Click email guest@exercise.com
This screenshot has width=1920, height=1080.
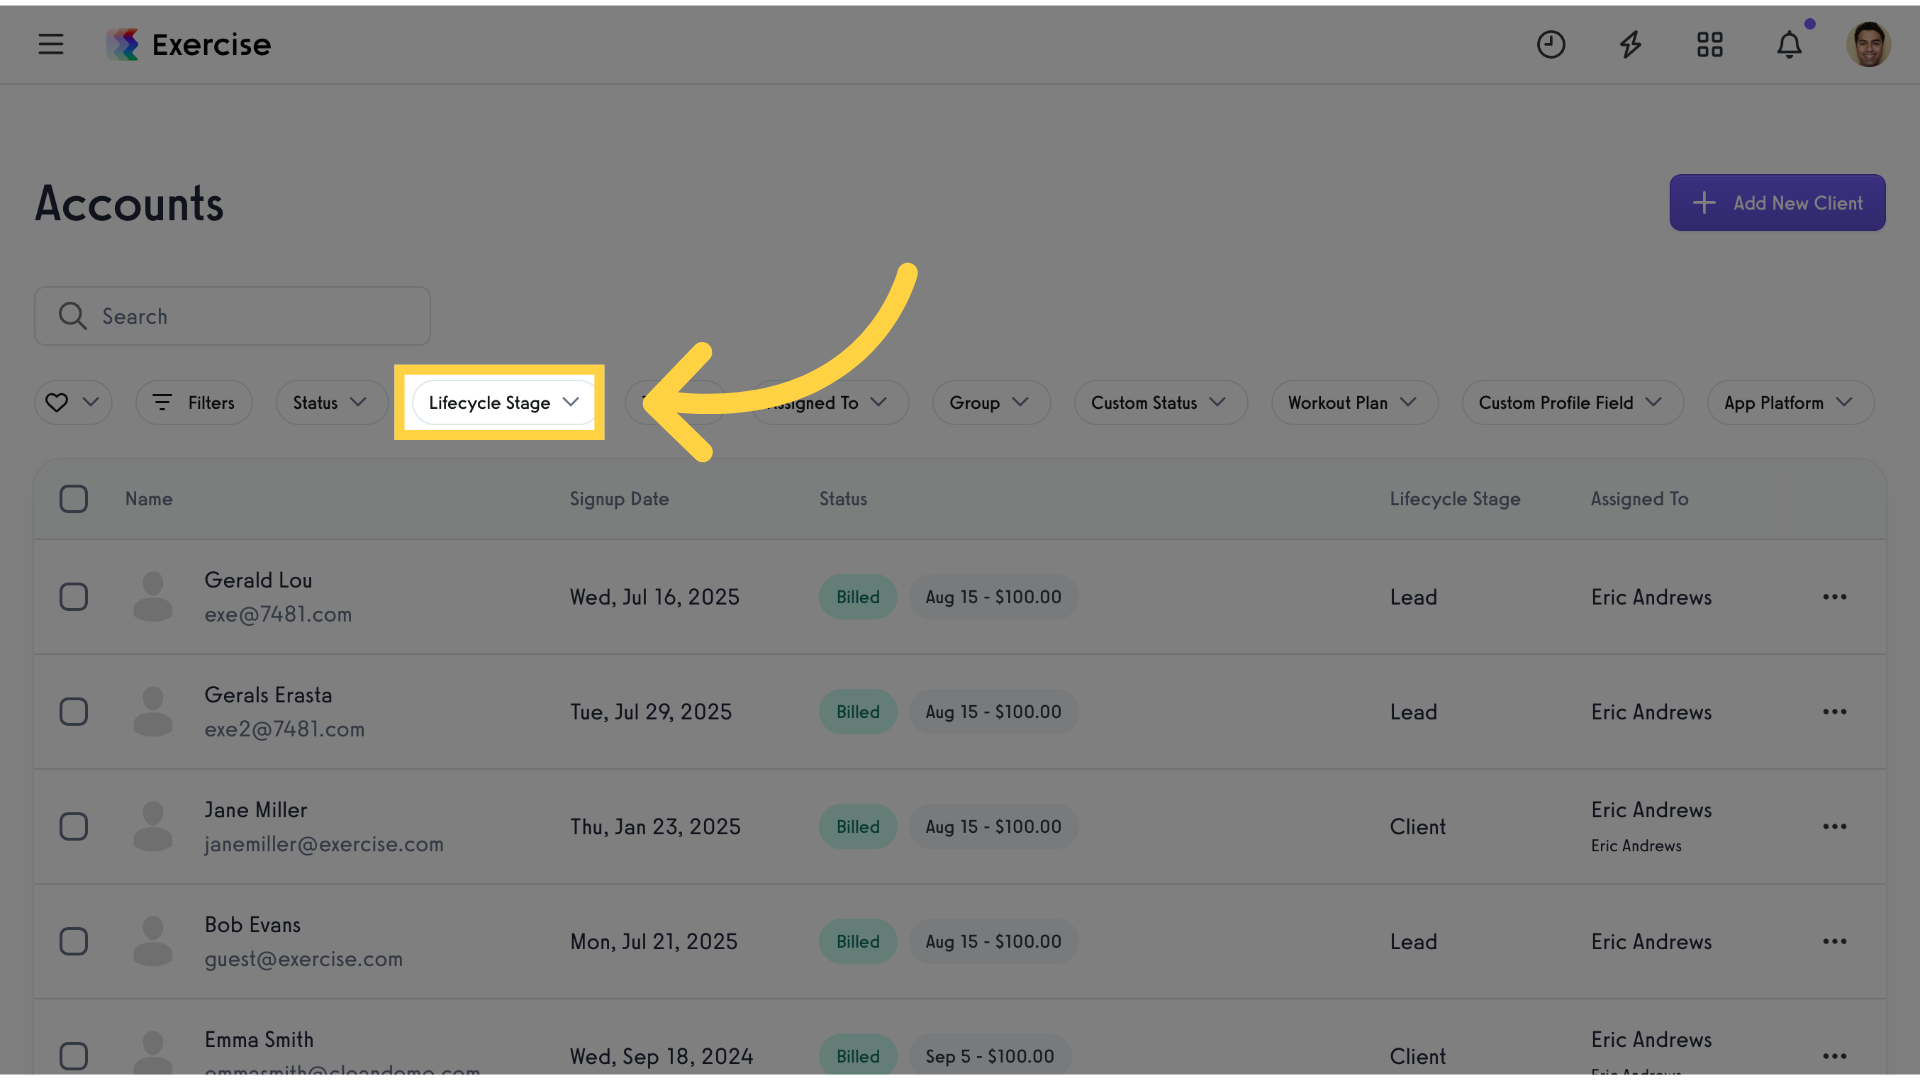click(x=304, y=960)
